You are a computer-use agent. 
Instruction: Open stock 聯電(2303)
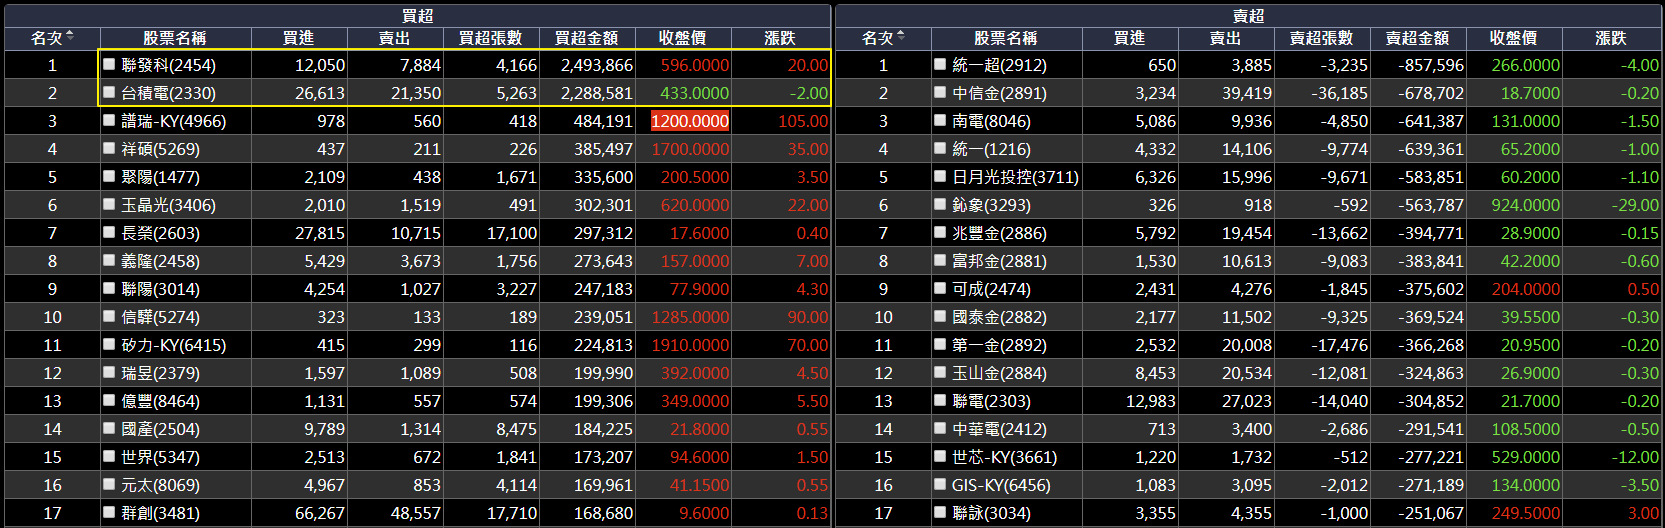(991, 401)
